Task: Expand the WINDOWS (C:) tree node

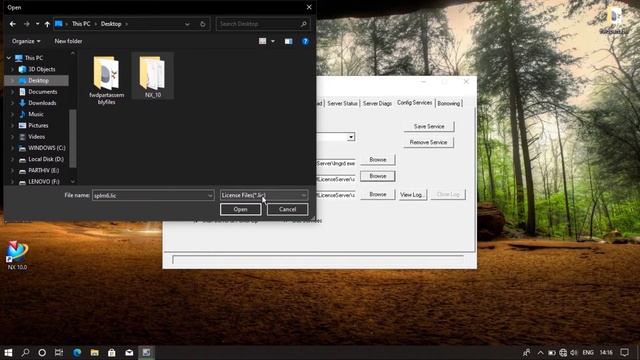Action: click(x=12, y=148)
